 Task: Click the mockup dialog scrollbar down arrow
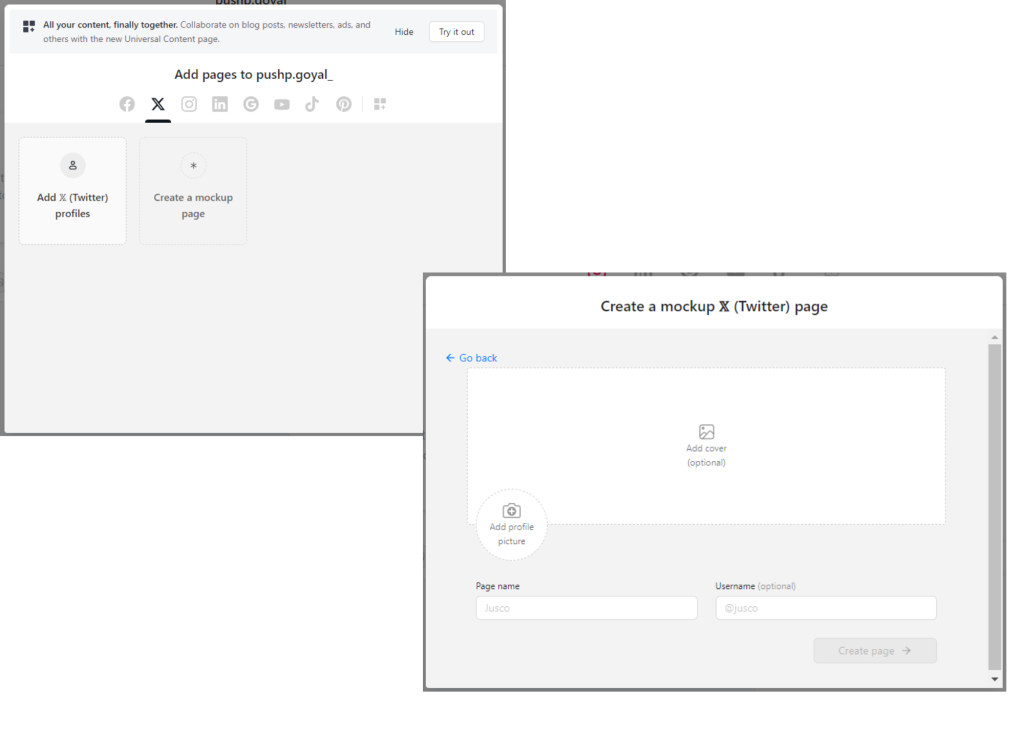point(995,679)
